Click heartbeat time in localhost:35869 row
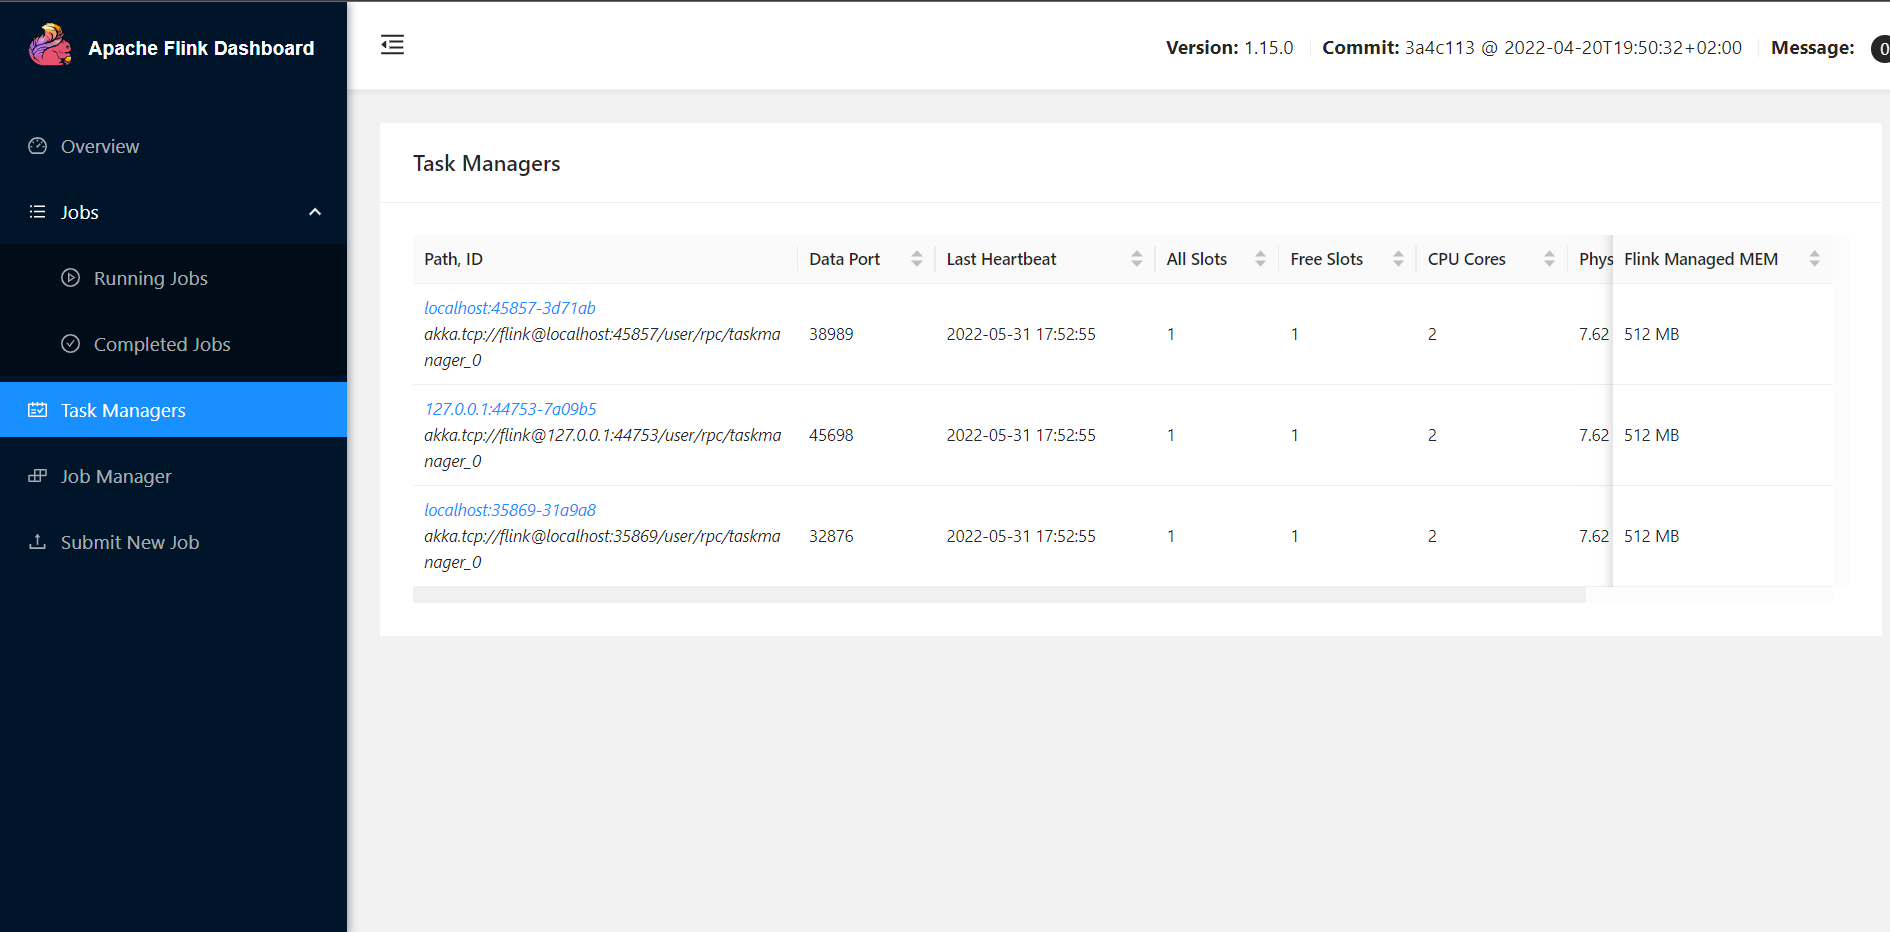The height and width of the screenshot is (932, 1890). [1021, 536]
